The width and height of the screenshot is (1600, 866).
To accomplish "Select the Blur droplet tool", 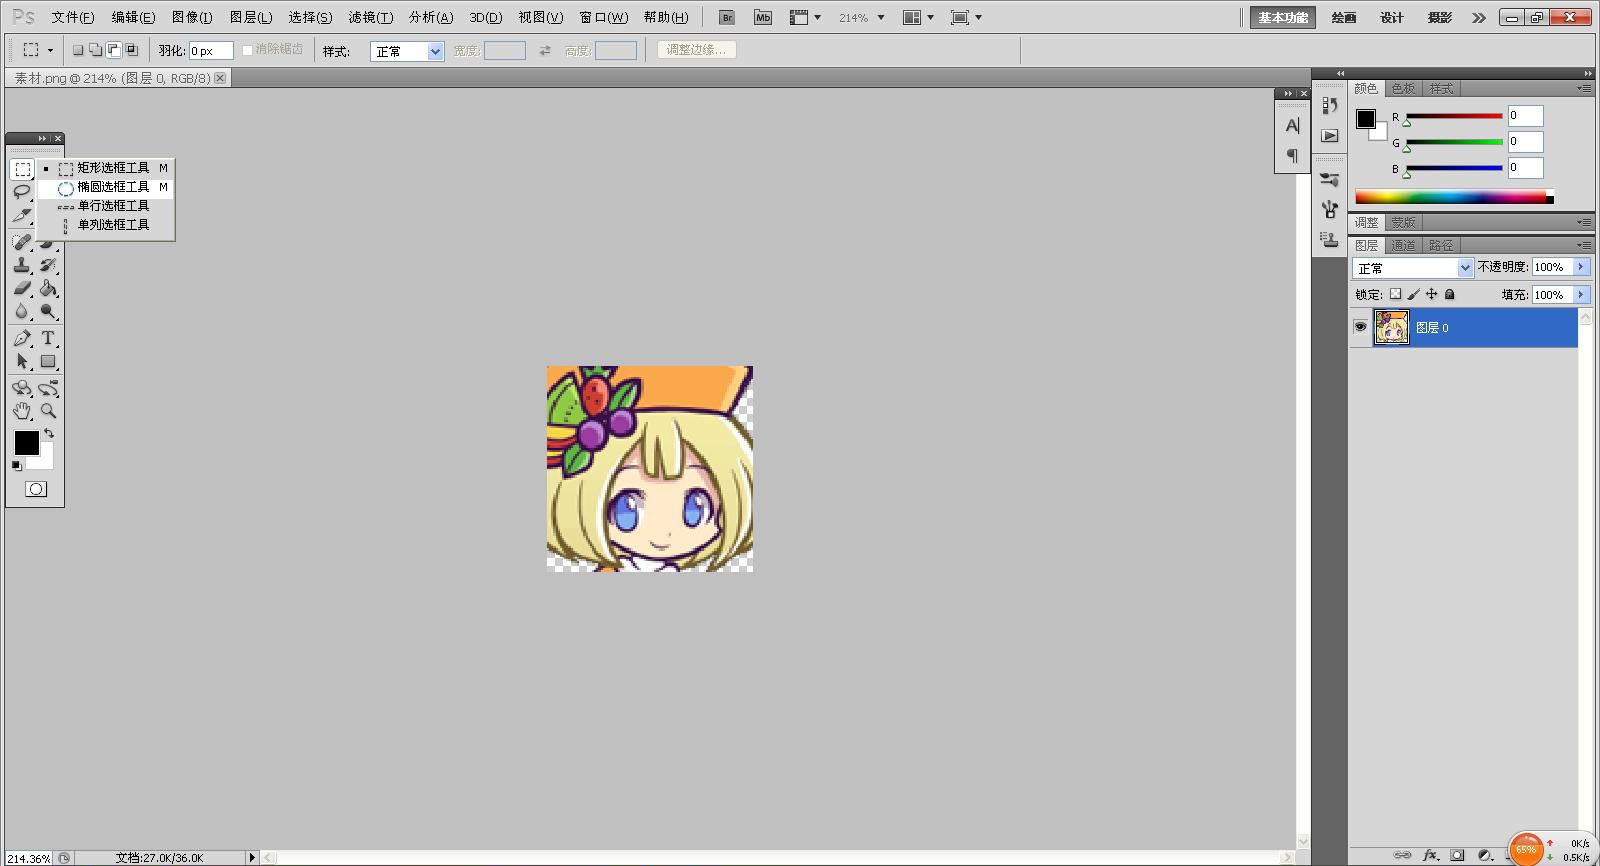I will click(22, 311).
